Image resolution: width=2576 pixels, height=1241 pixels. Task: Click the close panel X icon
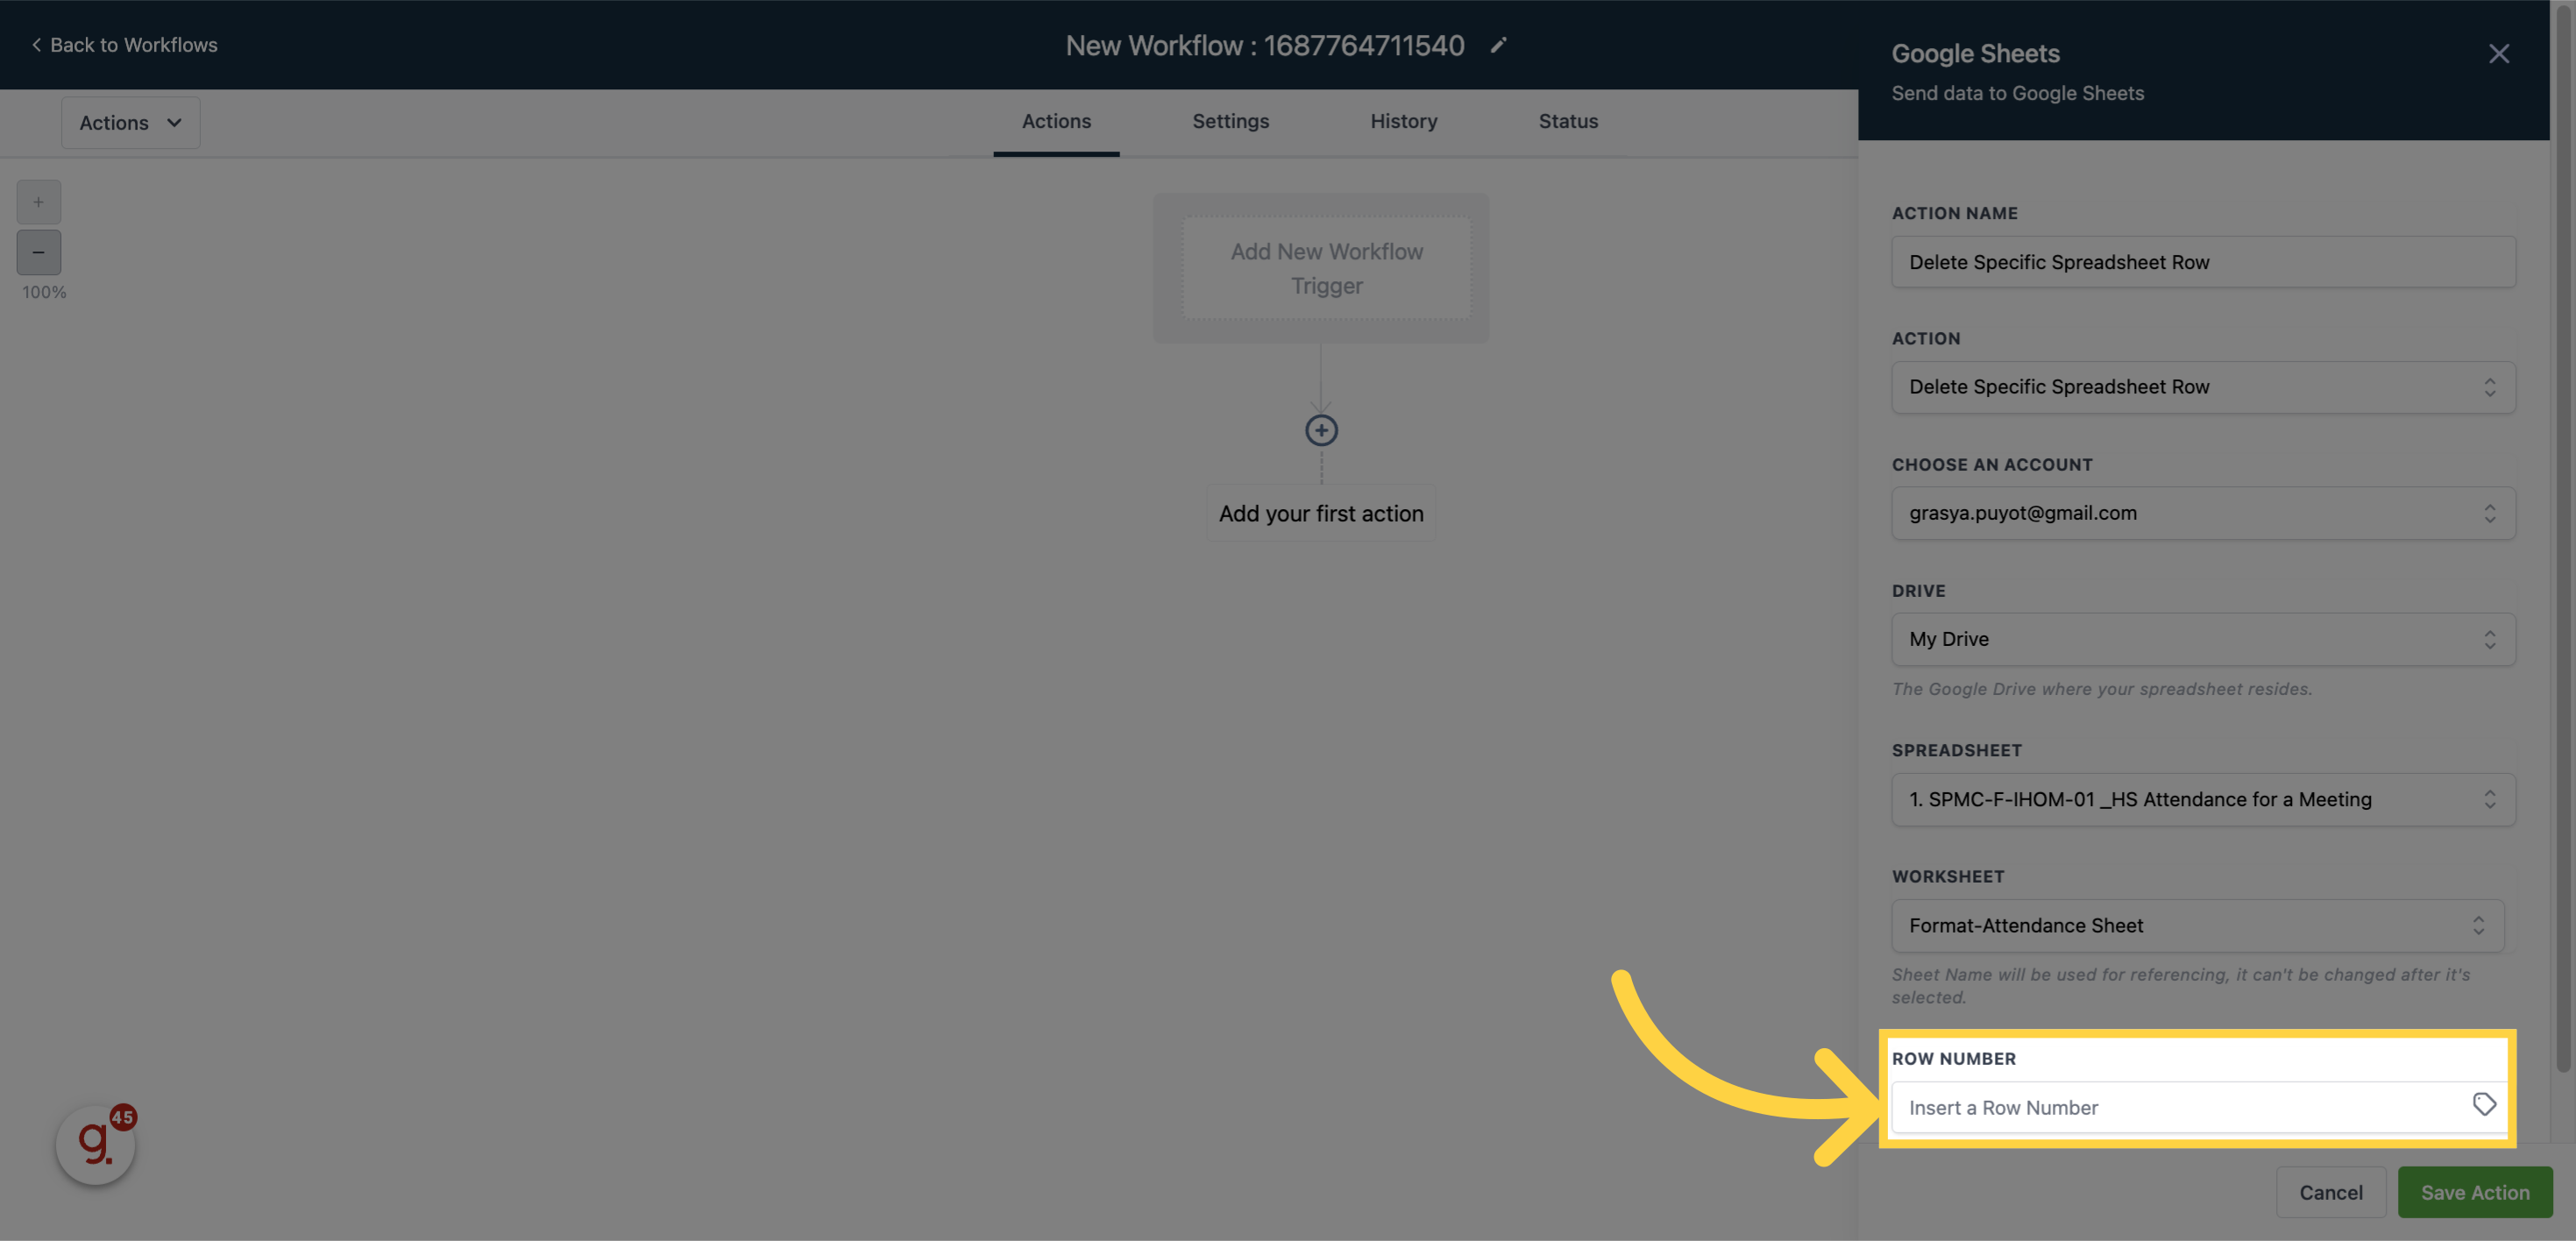click(2497, 54)
